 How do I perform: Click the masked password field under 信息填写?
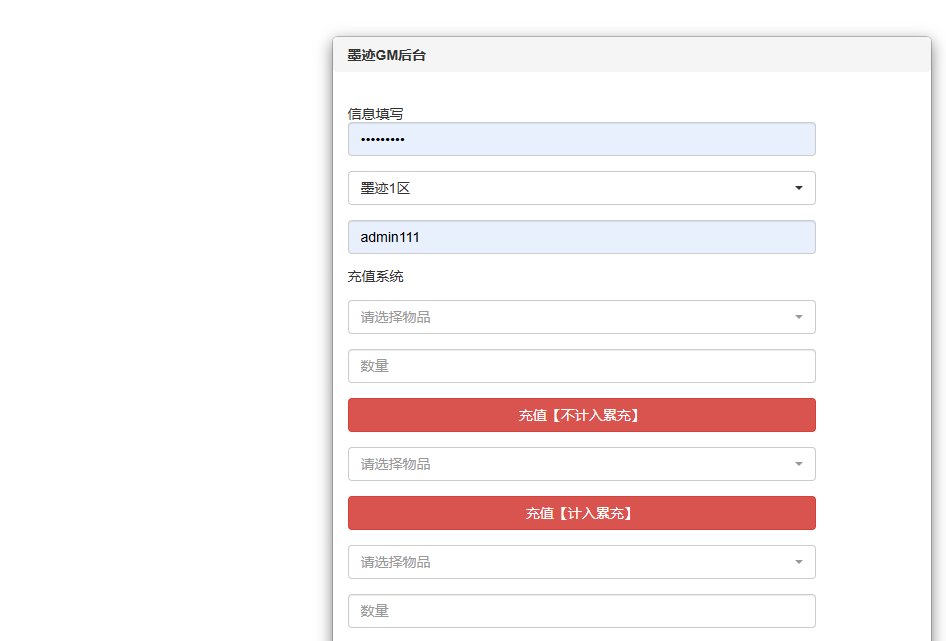point(582,139)
